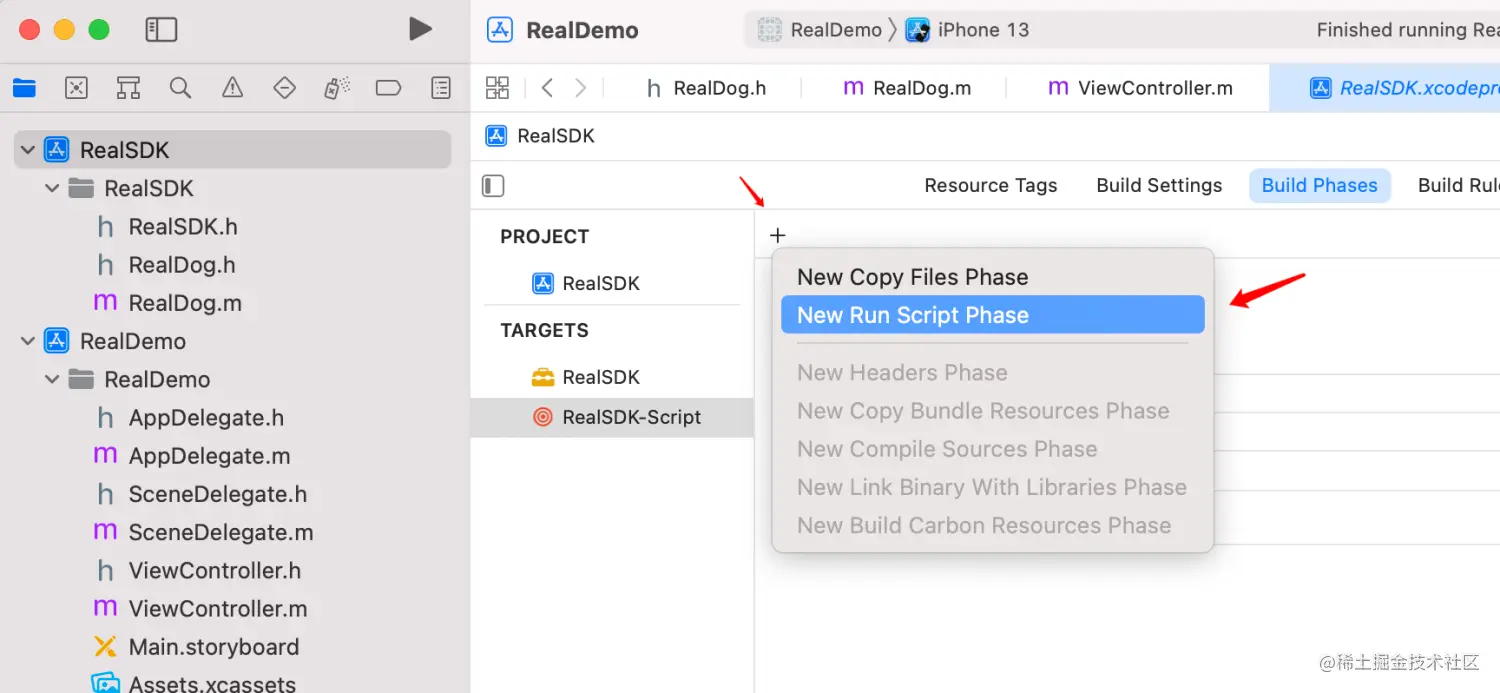This screenshot has width=1500, height=693.
Task: Switch to the Build Settings tab
Action: (1159, 186)
